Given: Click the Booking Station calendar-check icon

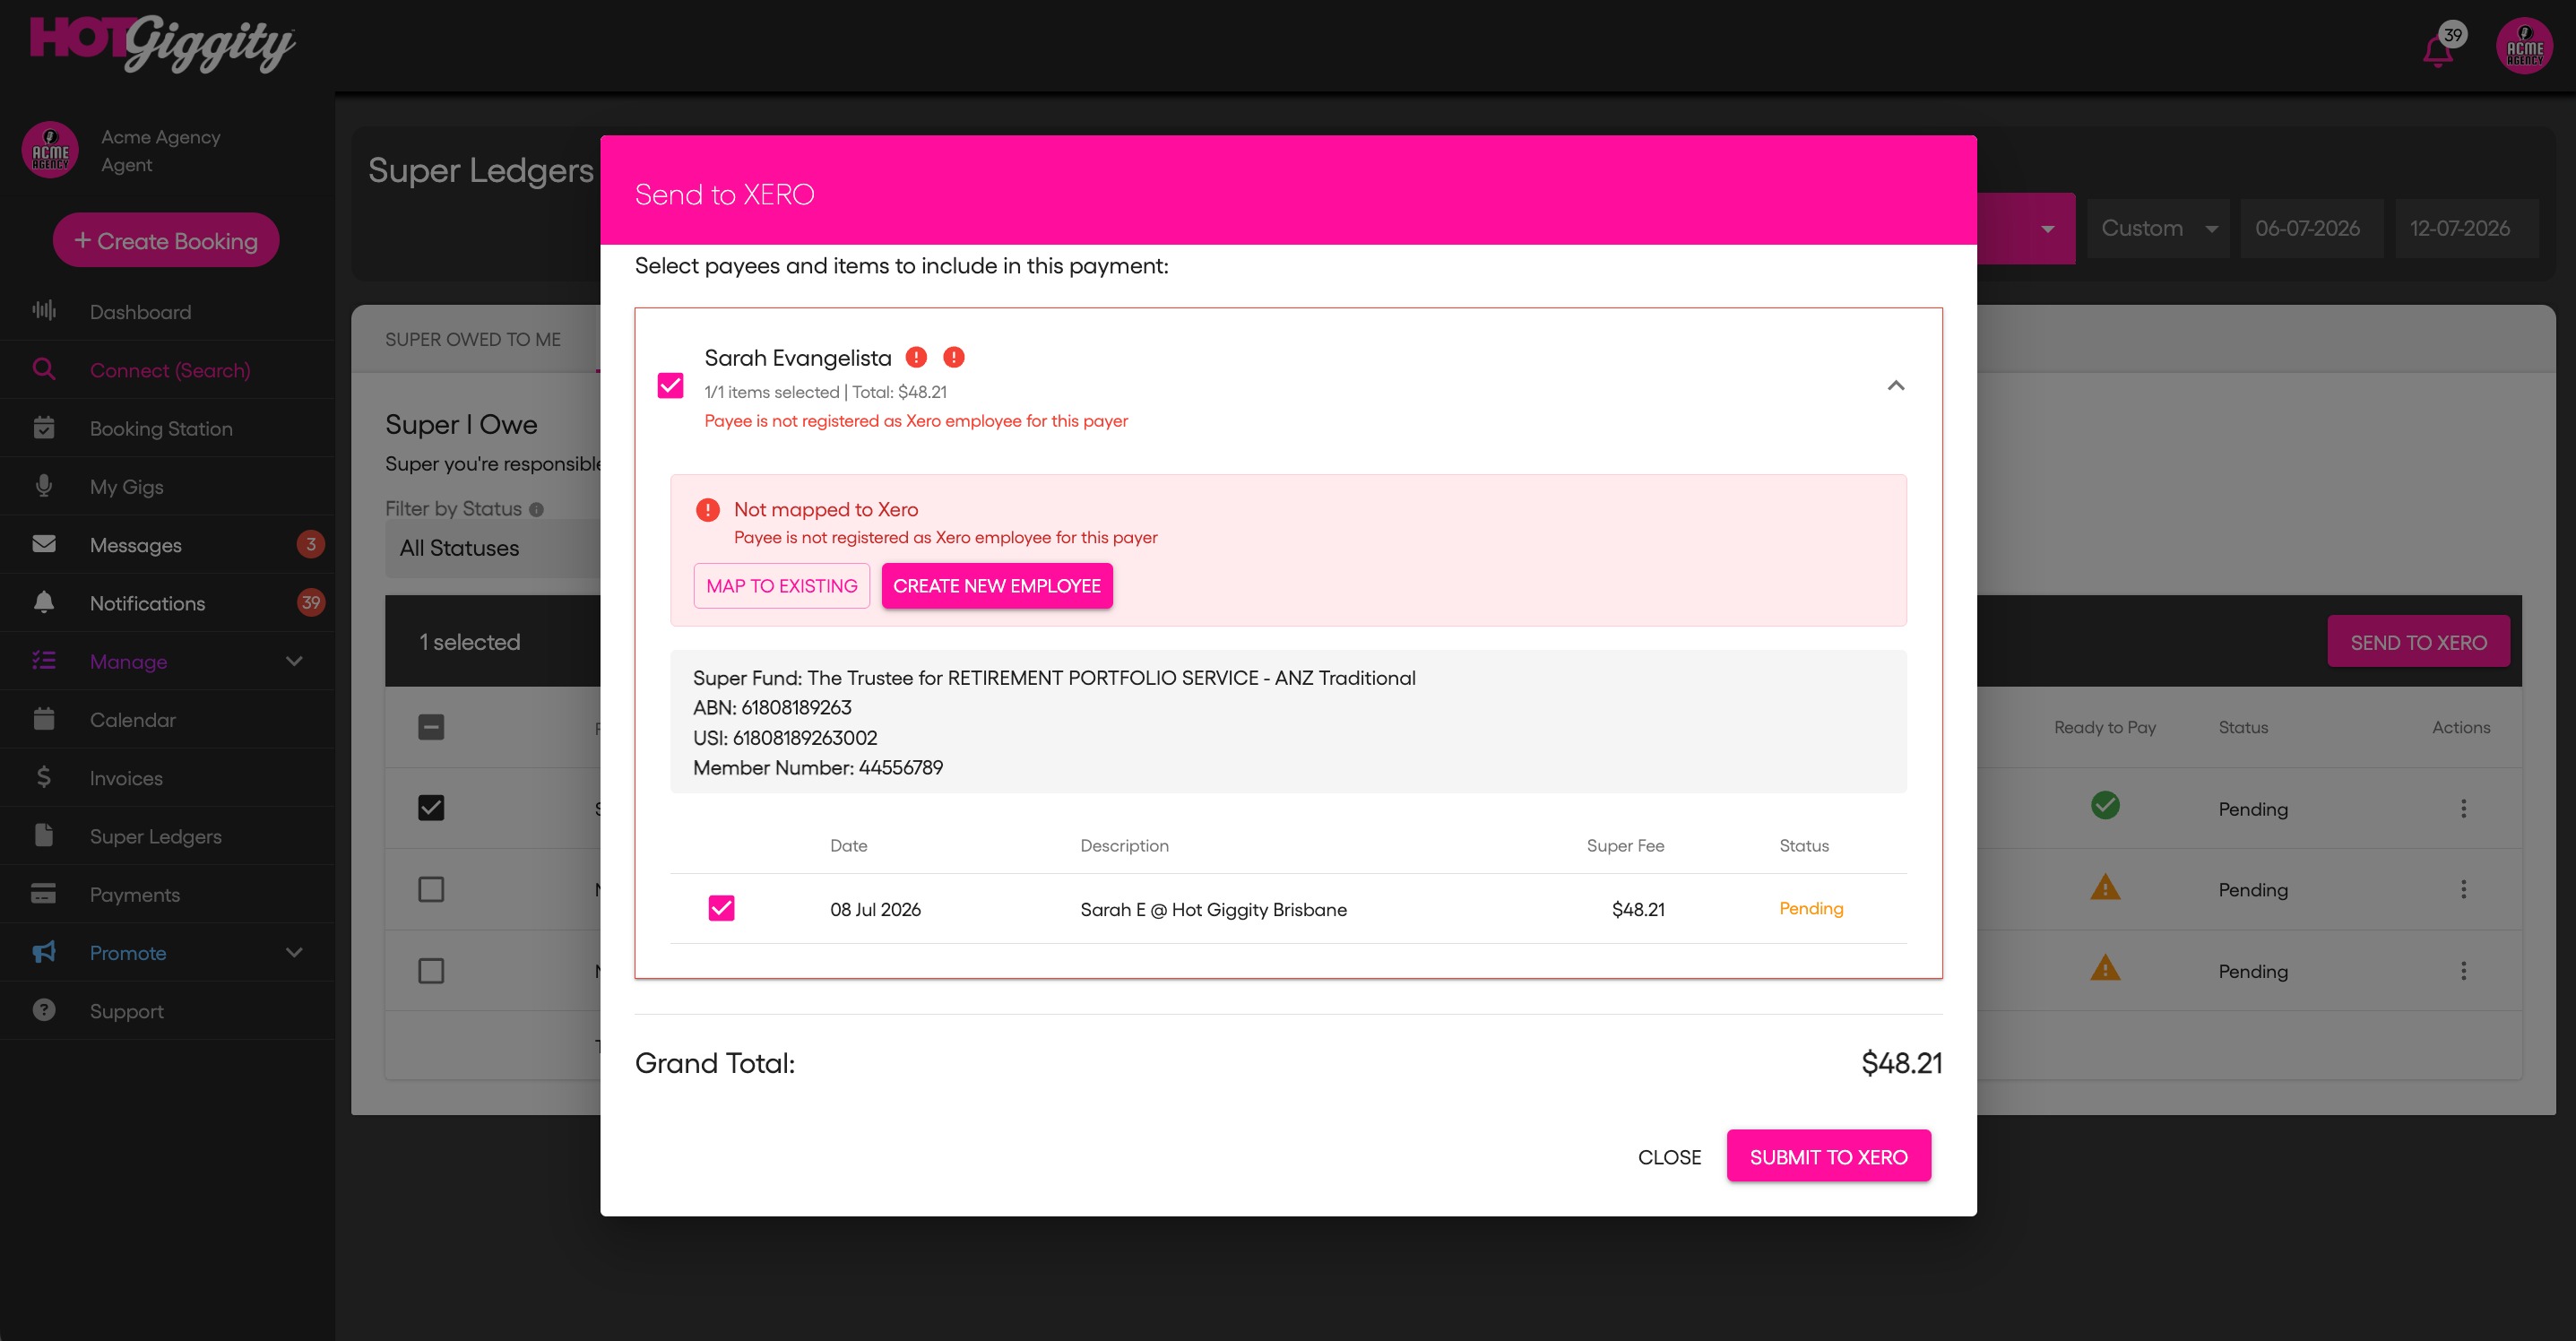Looking at the screenshot, I should 44,427.
